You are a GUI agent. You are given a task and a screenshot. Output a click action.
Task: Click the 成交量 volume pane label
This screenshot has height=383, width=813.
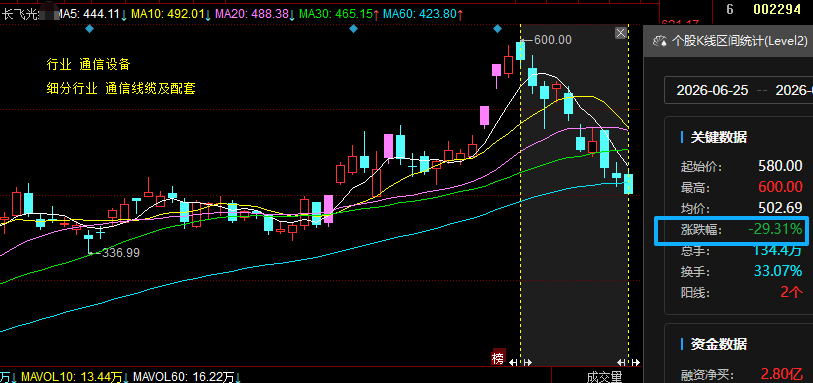tap(605, 377)
